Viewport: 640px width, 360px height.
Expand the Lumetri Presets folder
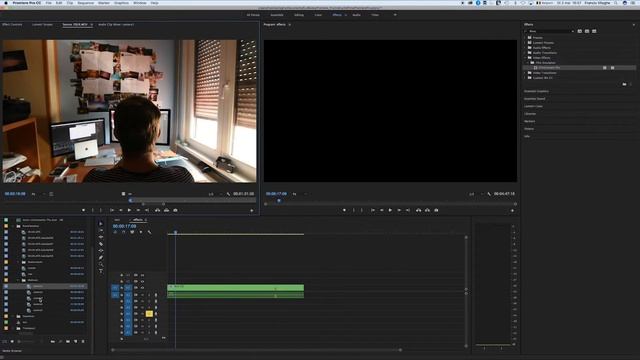(x=525, y=42)
